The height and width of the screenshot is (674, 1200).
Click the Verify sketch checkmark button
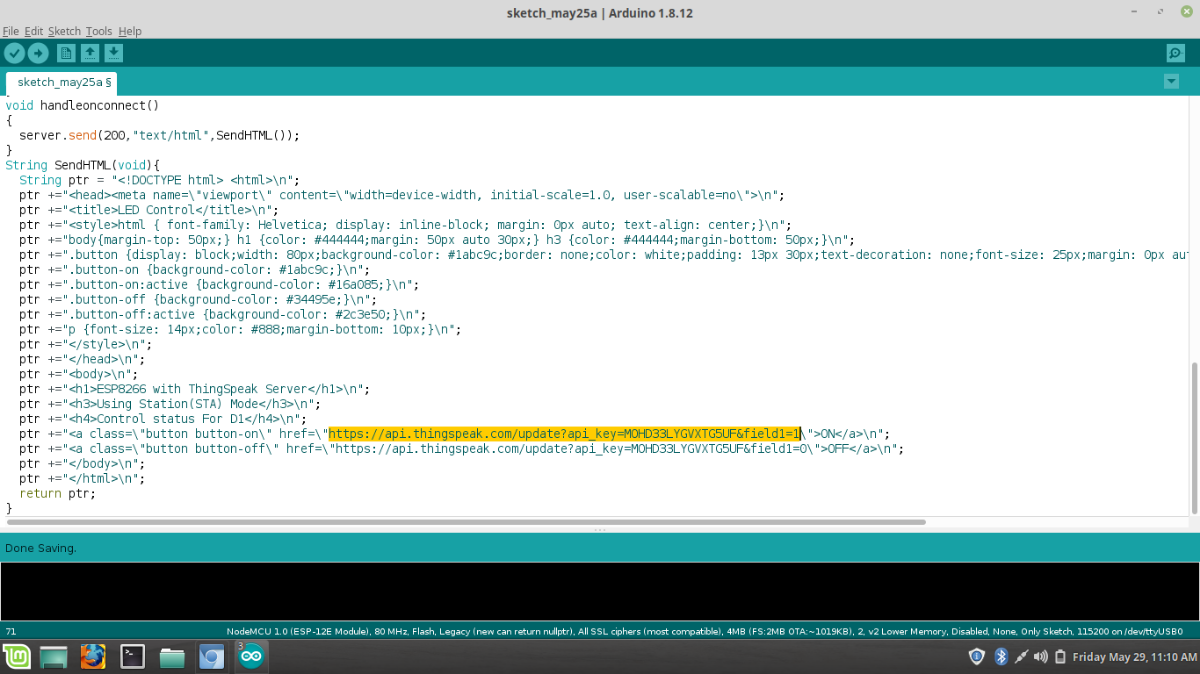[x=14, y=53]
